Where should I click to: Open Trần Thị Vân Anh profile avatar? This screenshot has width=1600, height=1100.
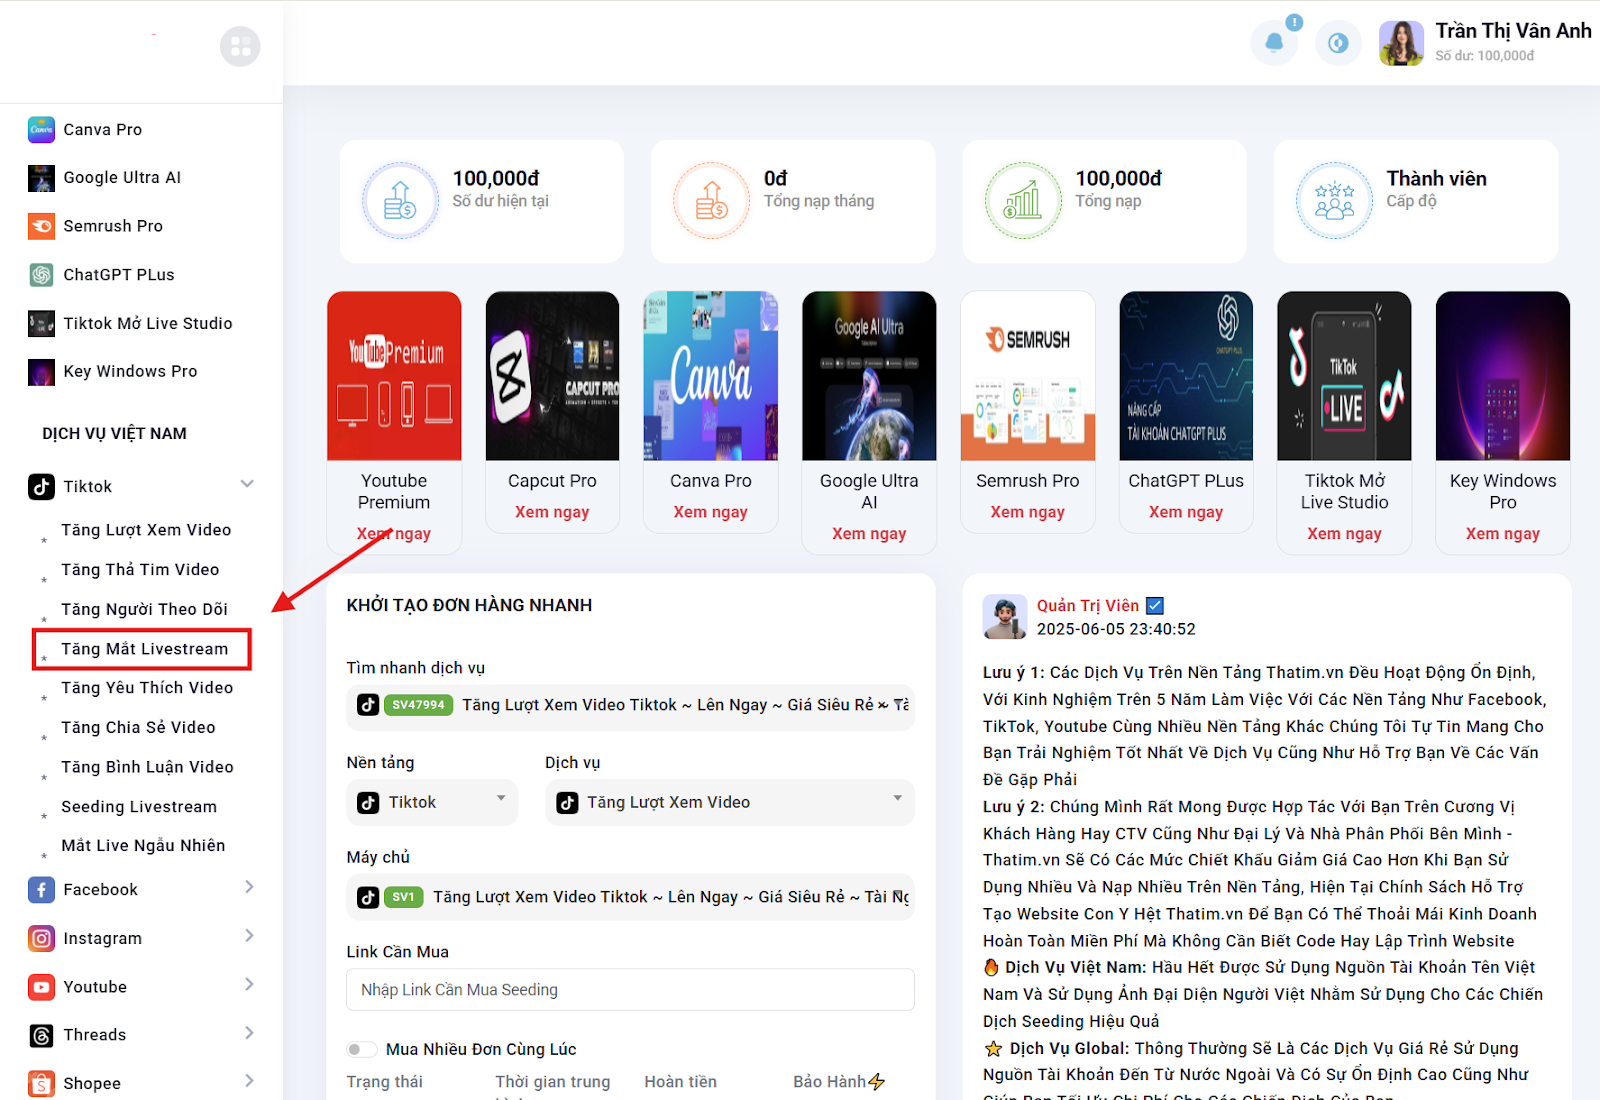point(1401,43)
